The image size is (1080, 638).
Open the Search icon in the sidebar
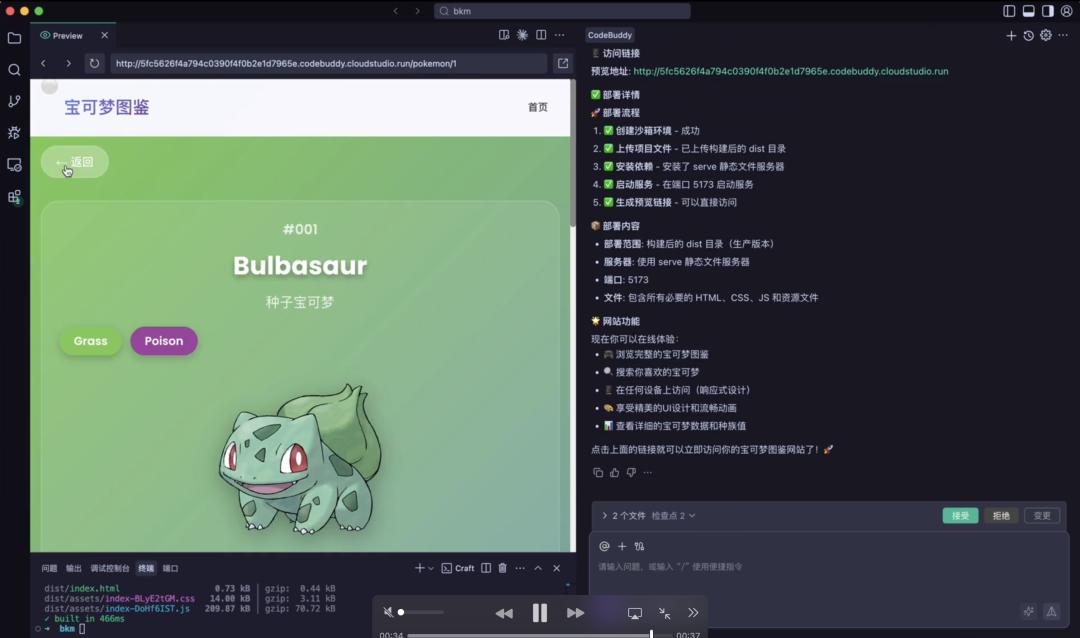14,70
